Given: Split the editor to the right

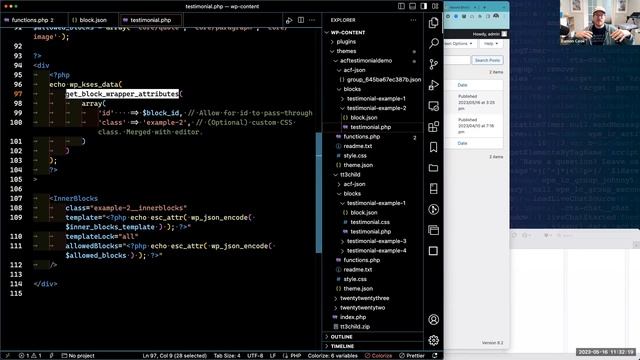Looking at the screenshot, I should (x=301, y=20).
